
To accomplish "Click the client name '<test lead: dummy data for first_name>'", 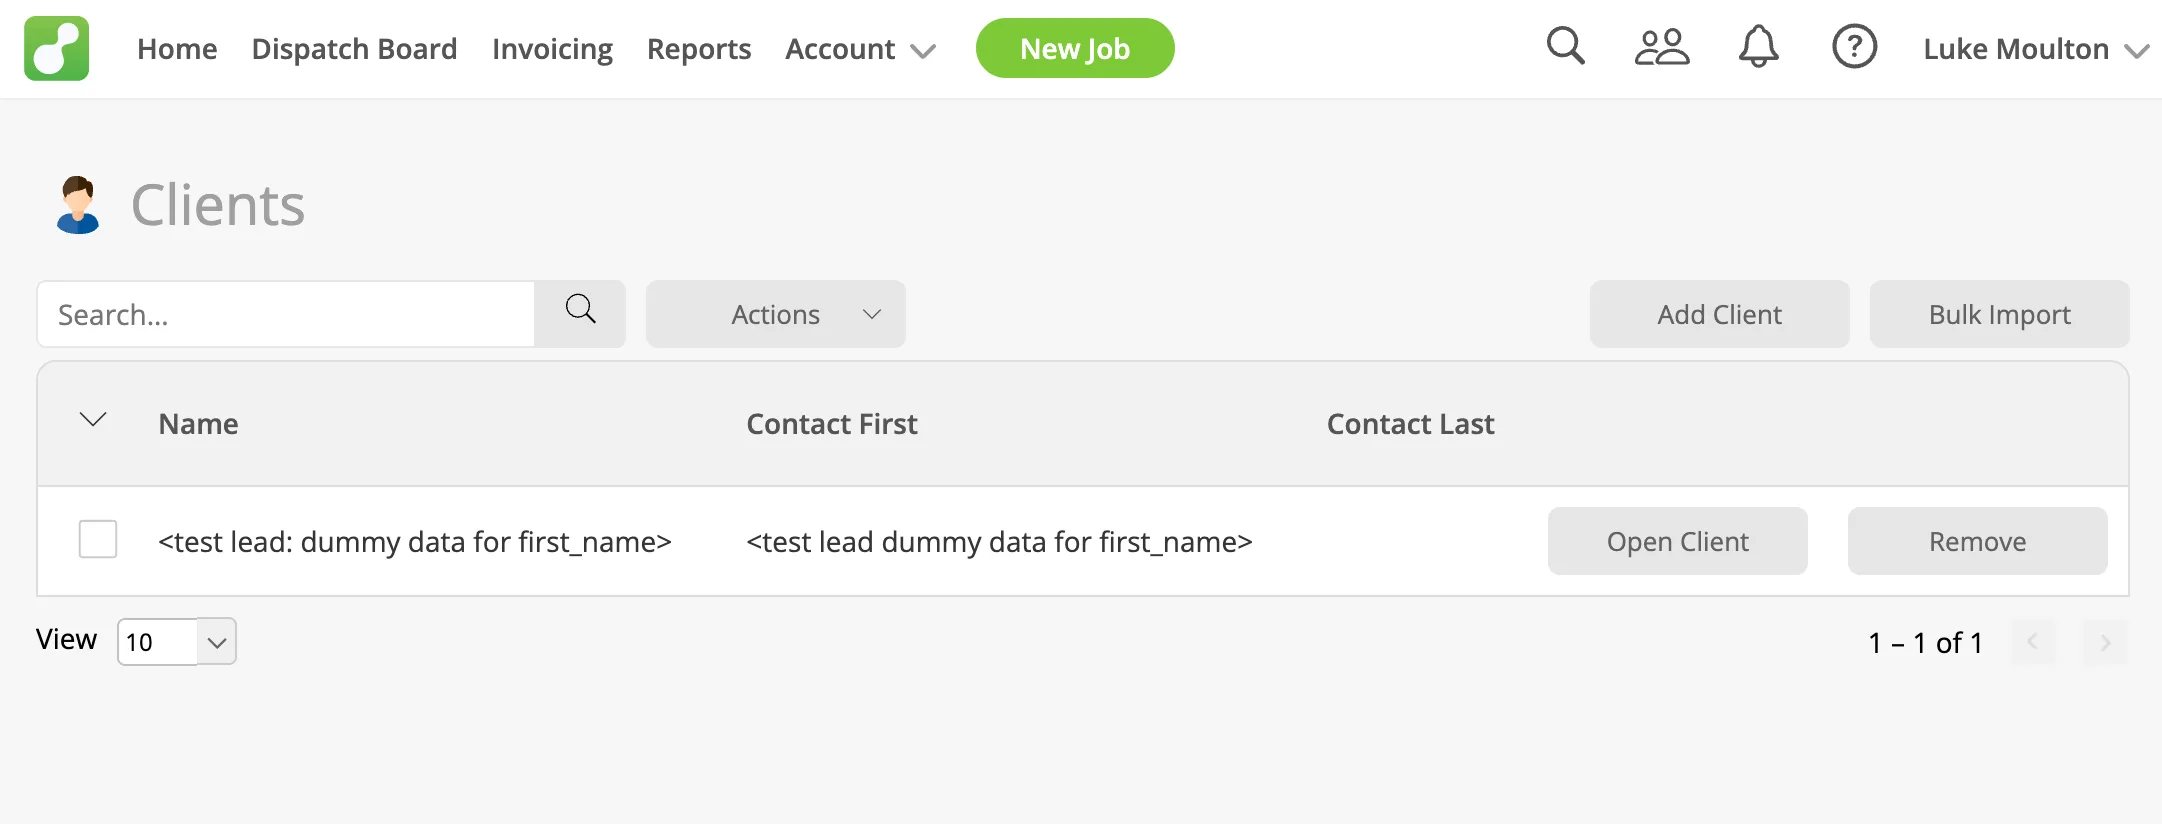I will point(415,541).
